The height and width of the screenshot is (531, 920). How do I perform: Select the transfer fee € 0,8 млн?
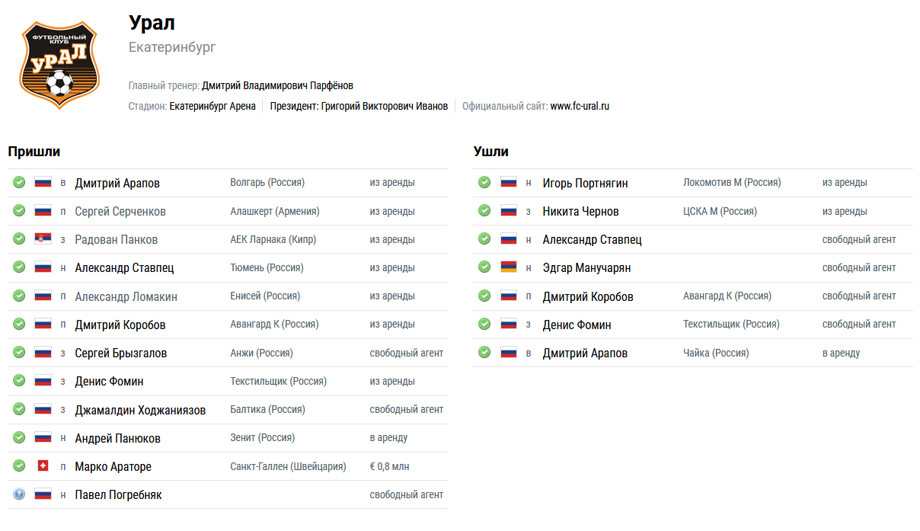(x=390, y=466)
